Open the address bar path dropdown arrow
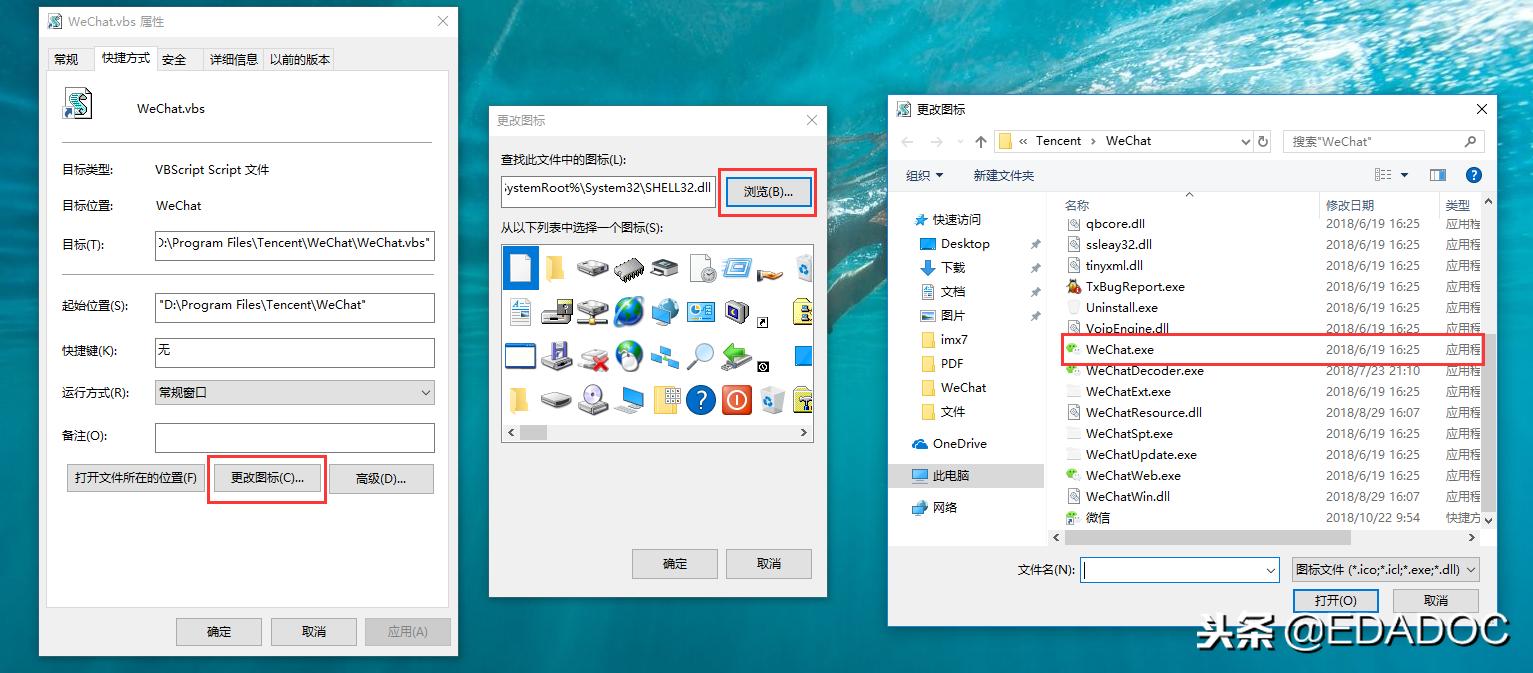This screenshot has height=673, width=1533. pos(1244,140)
